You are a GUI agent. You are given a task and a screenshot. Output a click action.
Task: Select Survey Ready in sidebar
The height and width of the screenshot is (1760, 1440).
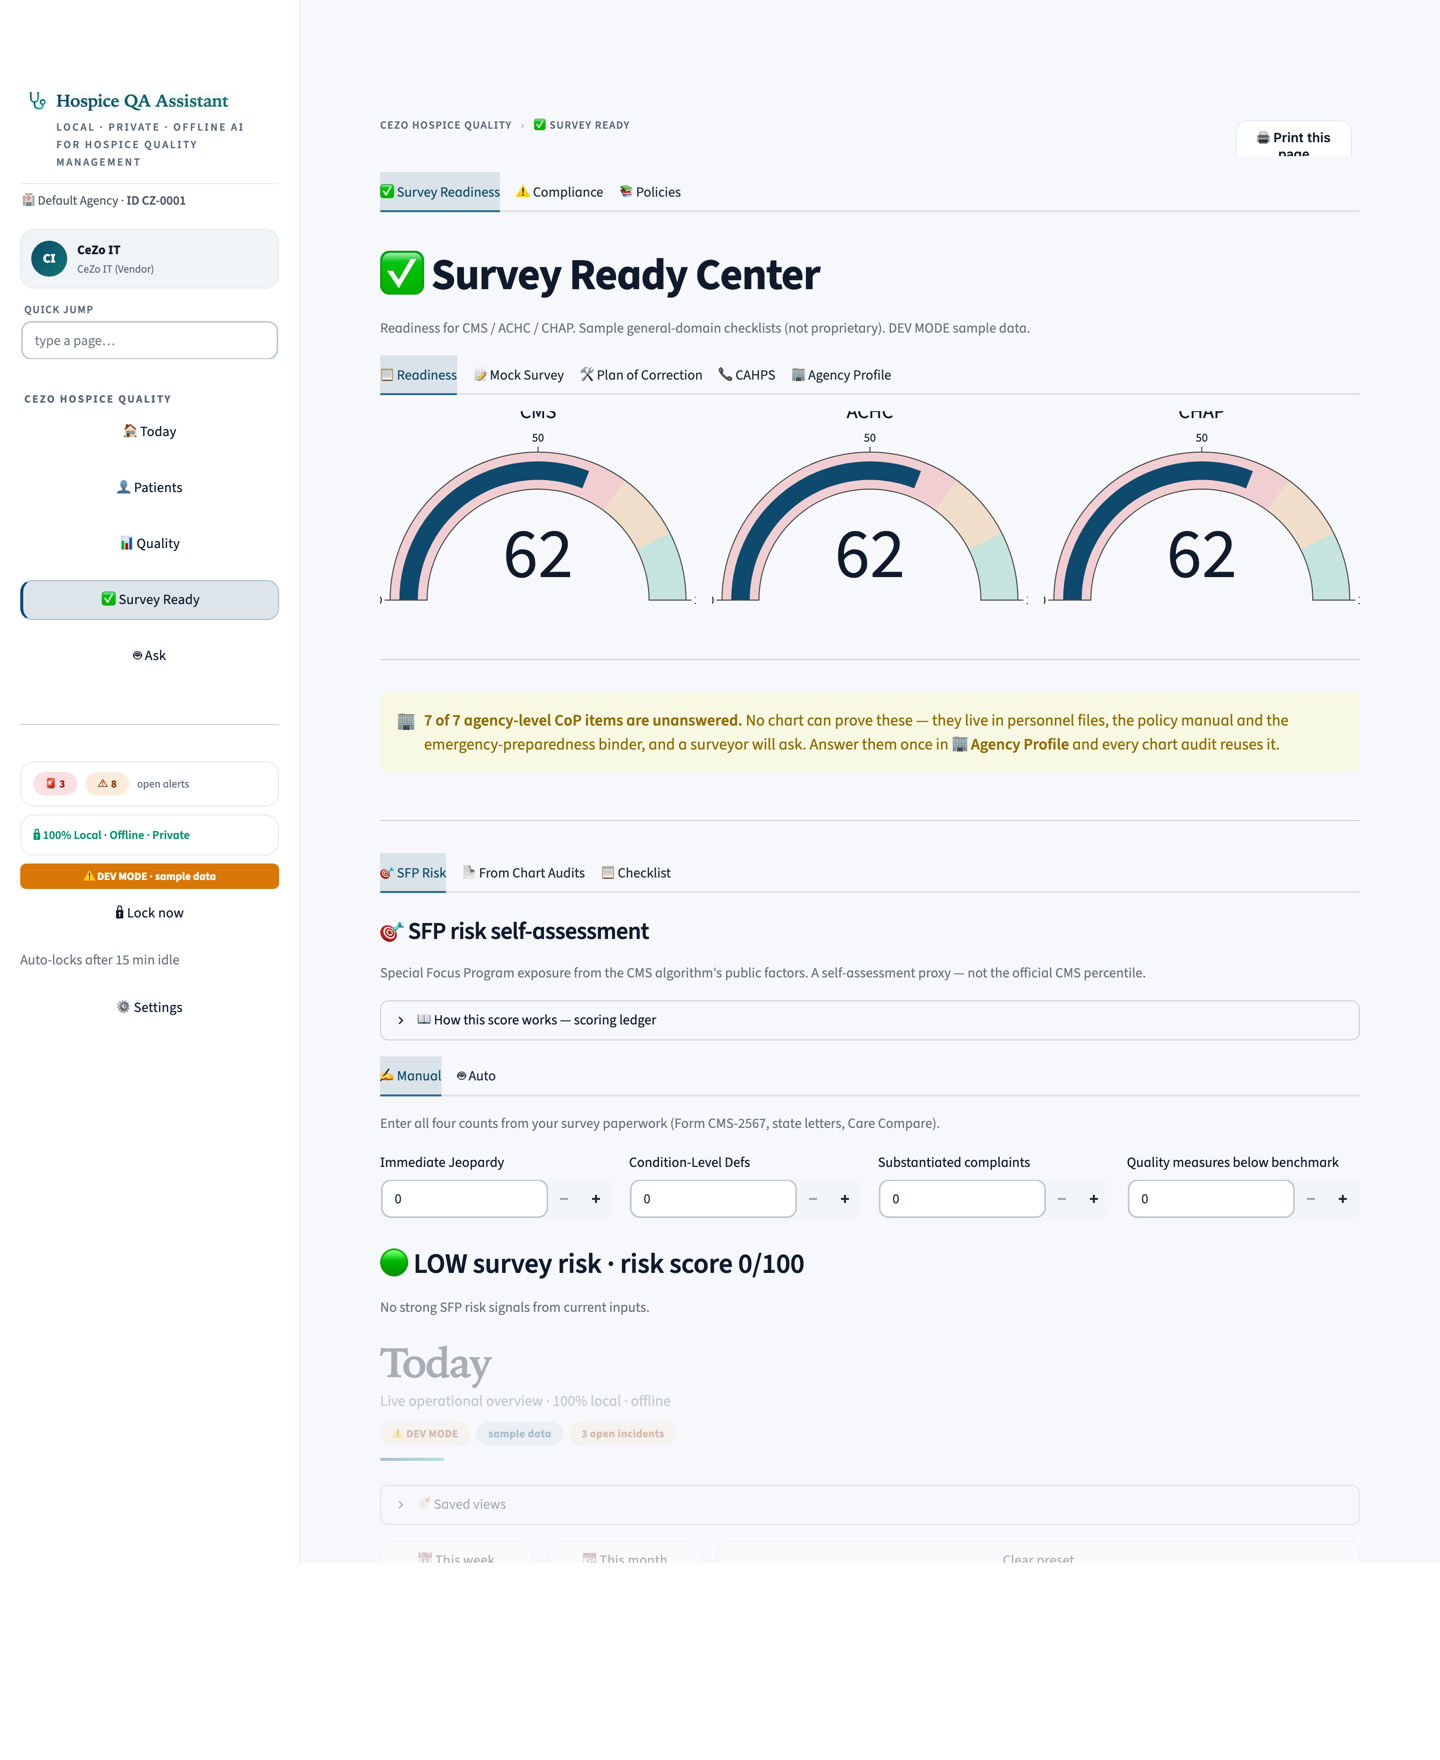coord(150,599)
